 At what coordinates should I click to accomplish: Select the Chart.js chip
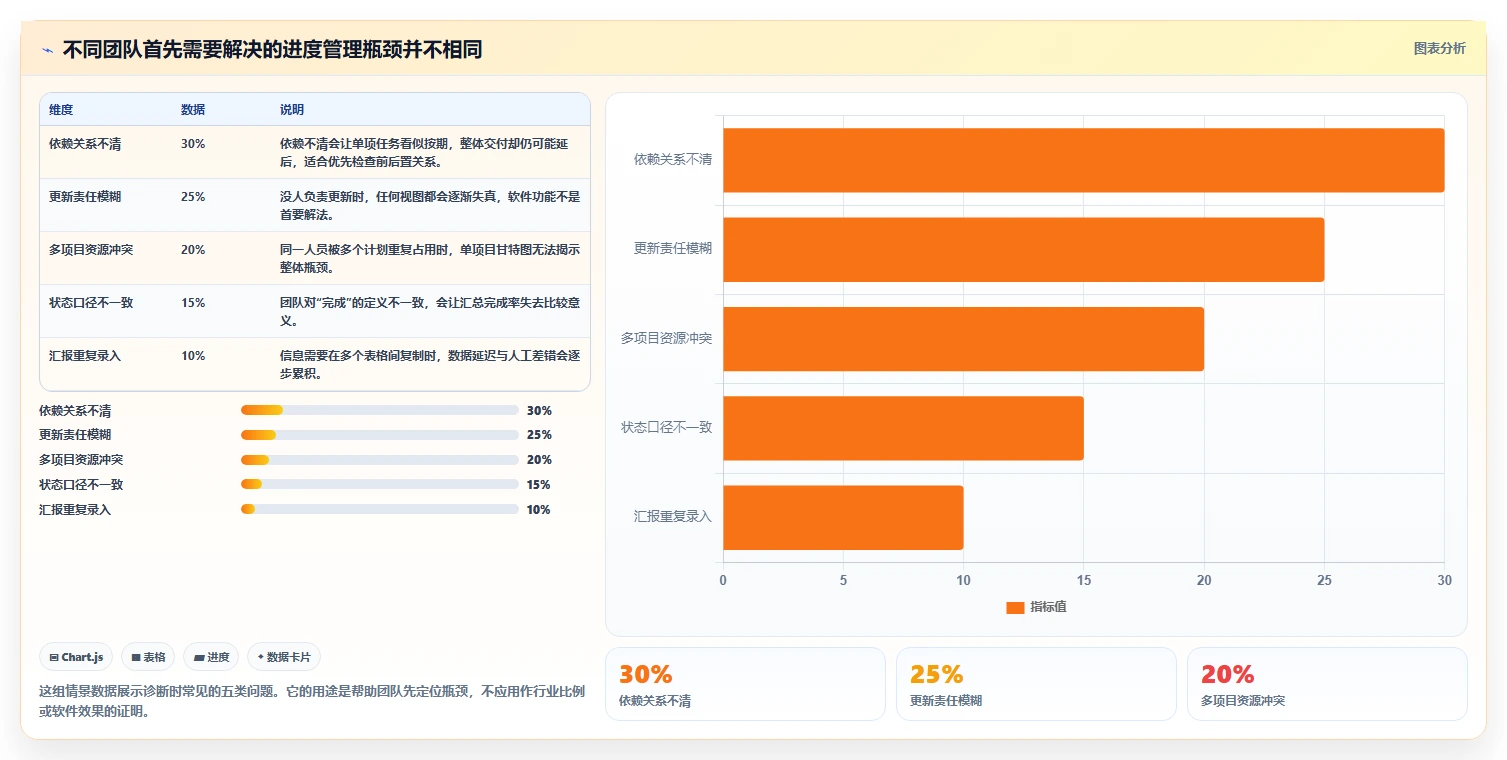pos(77,657)
